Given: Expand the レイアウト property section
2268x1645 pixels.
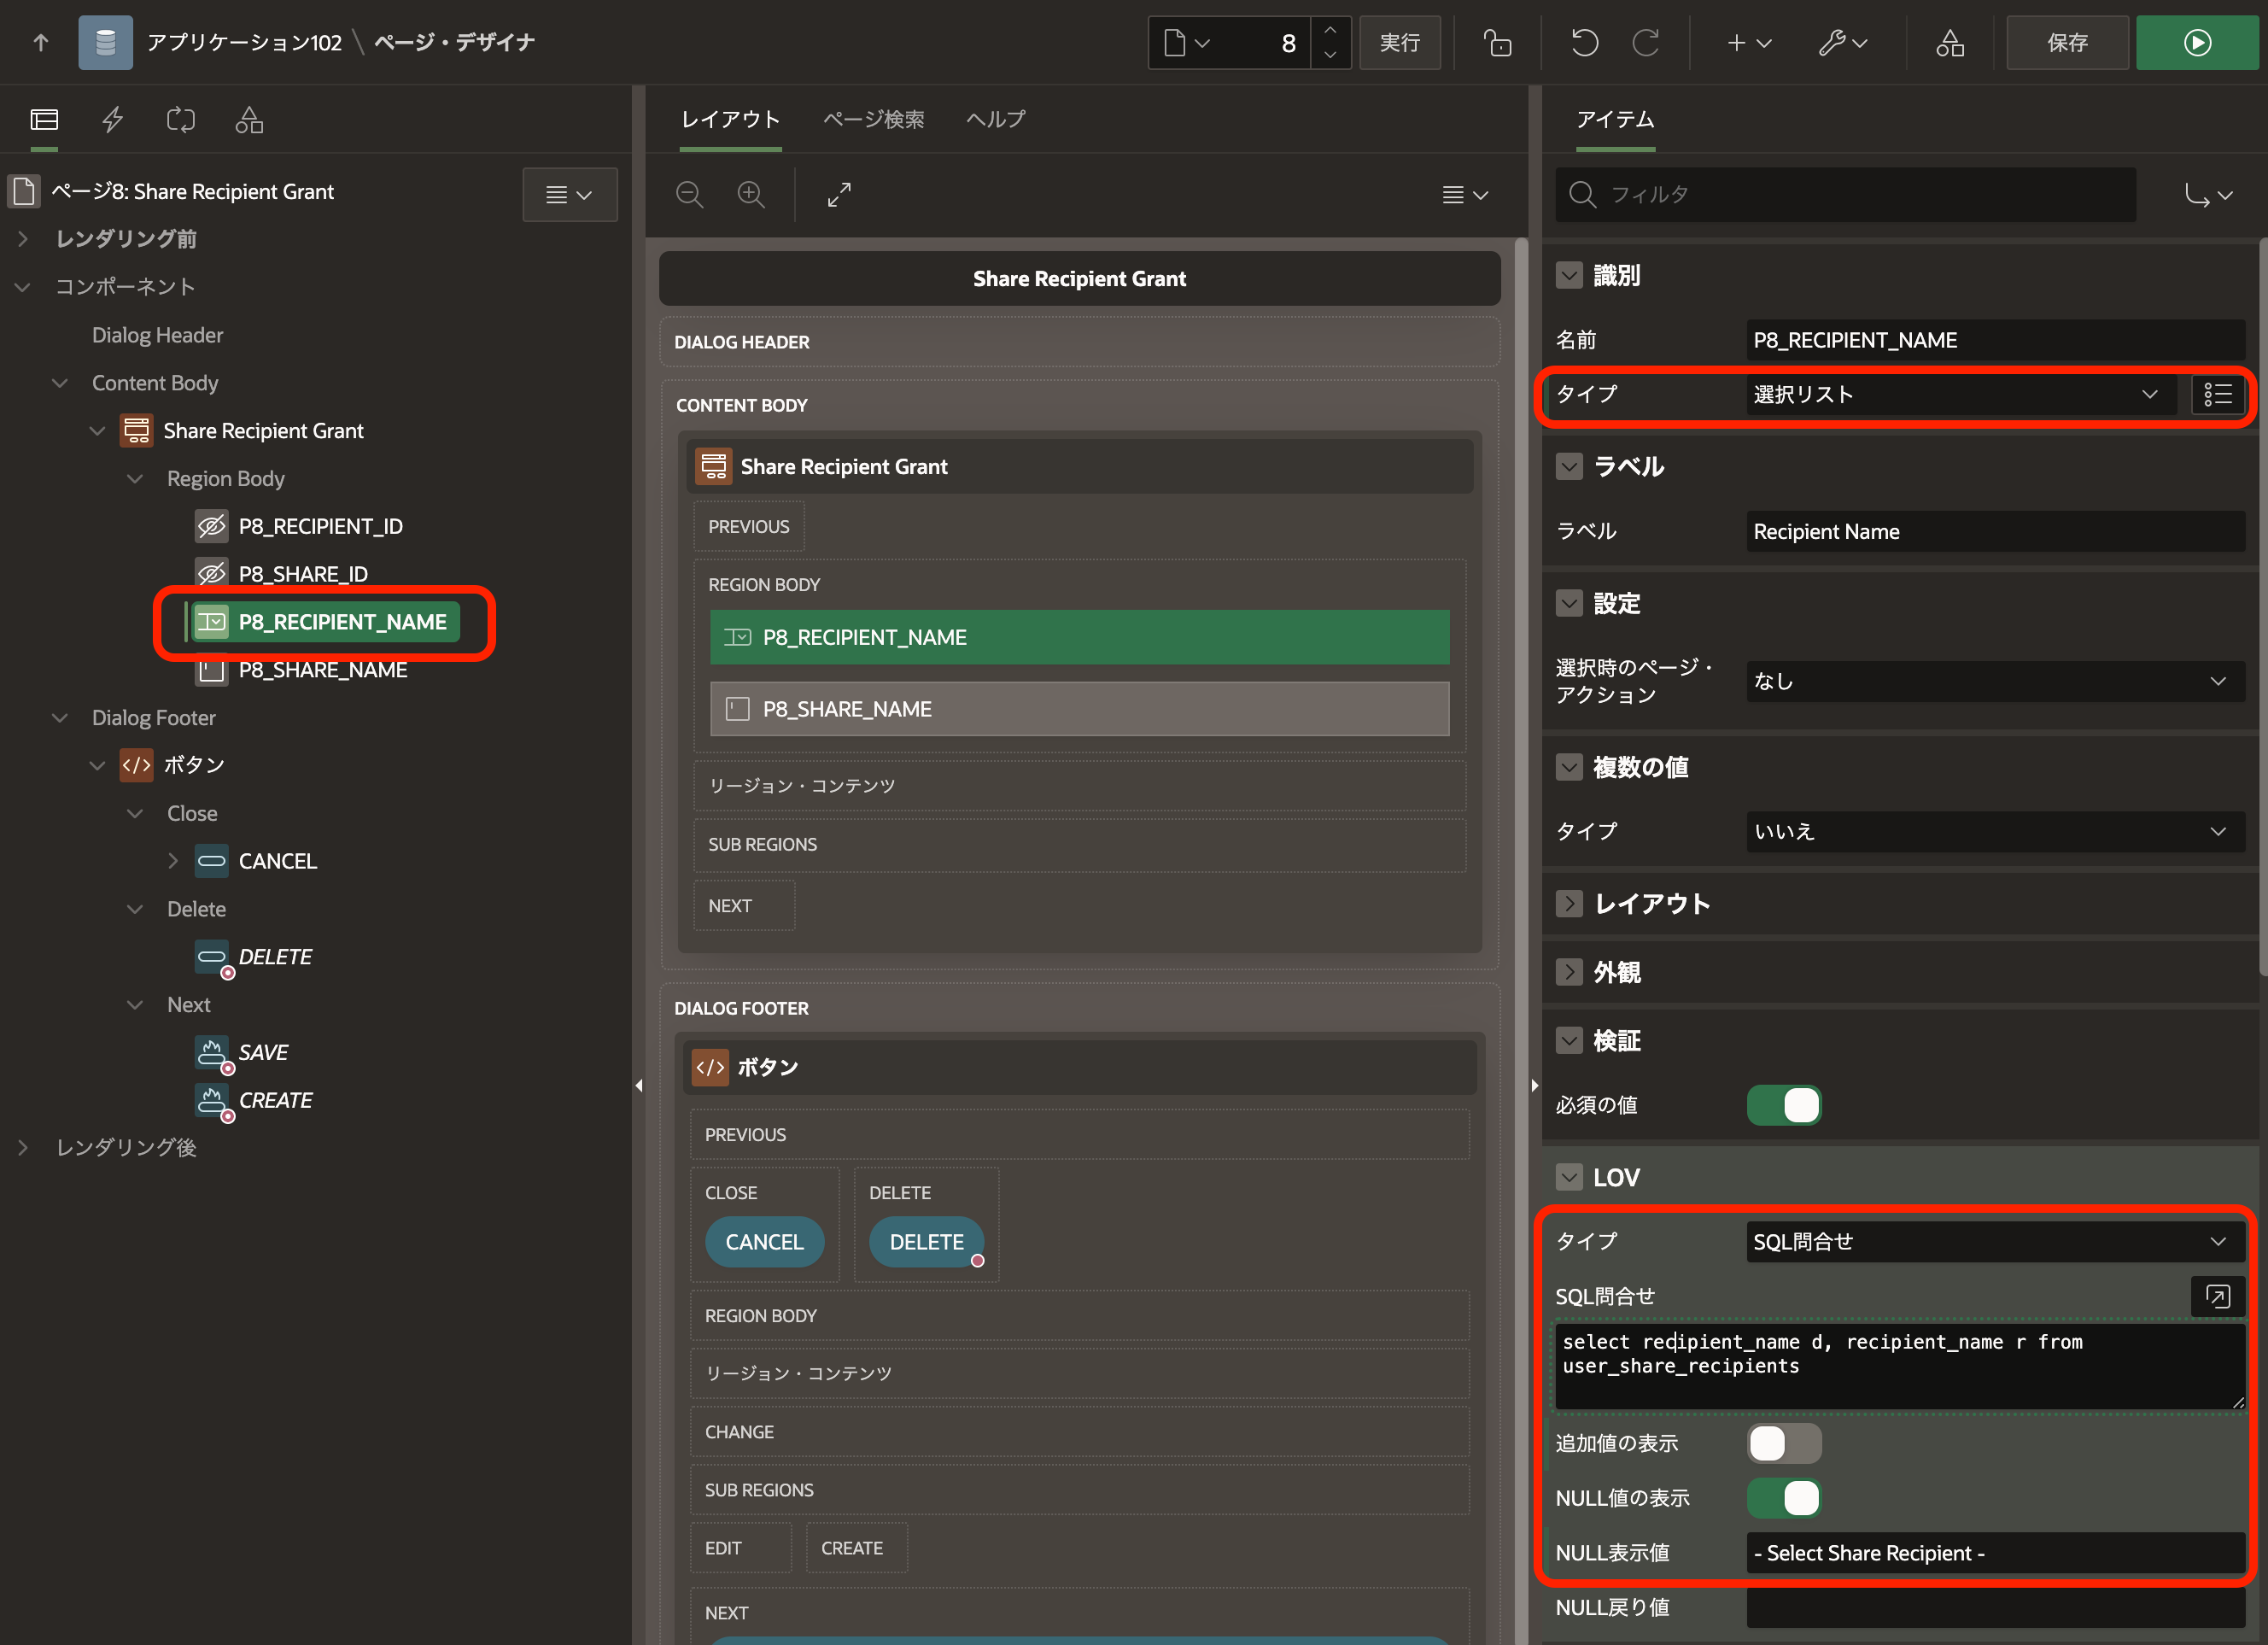Looking at the screenshot, I should [x=1569, y=904].
